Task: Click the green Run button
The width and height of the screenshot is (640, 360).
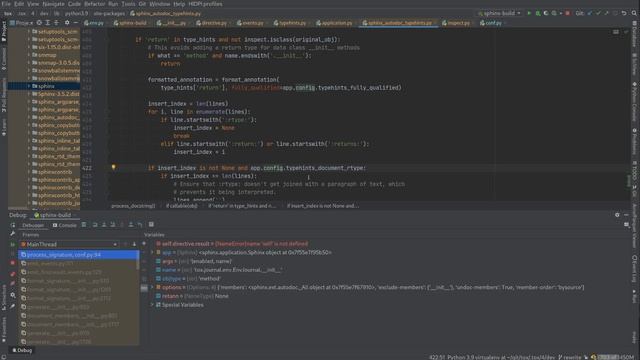Action: click(529, 13)
